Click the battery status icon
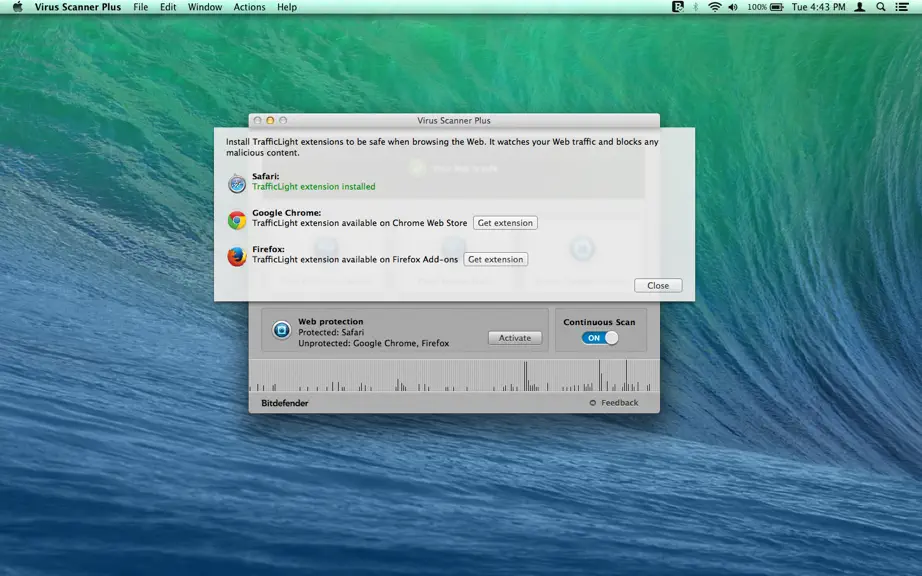The height and width of the screenshot is (576, 922). 777,7
